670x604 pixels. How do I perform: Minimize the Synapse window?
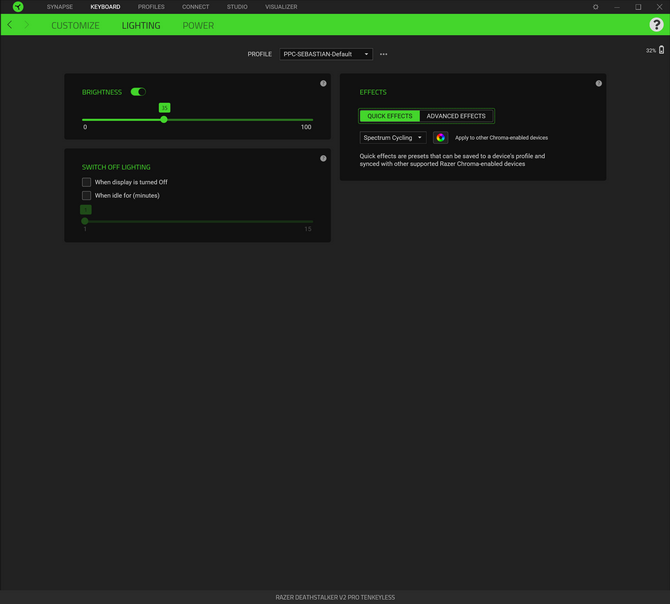617,7
